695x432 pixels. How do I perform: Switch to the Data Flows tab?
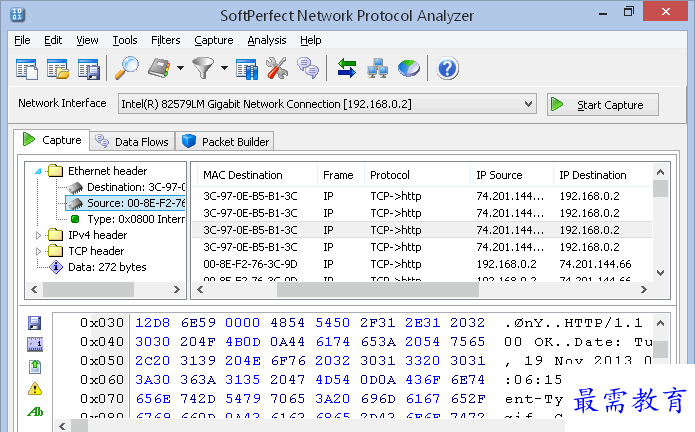tap(132, 141)
